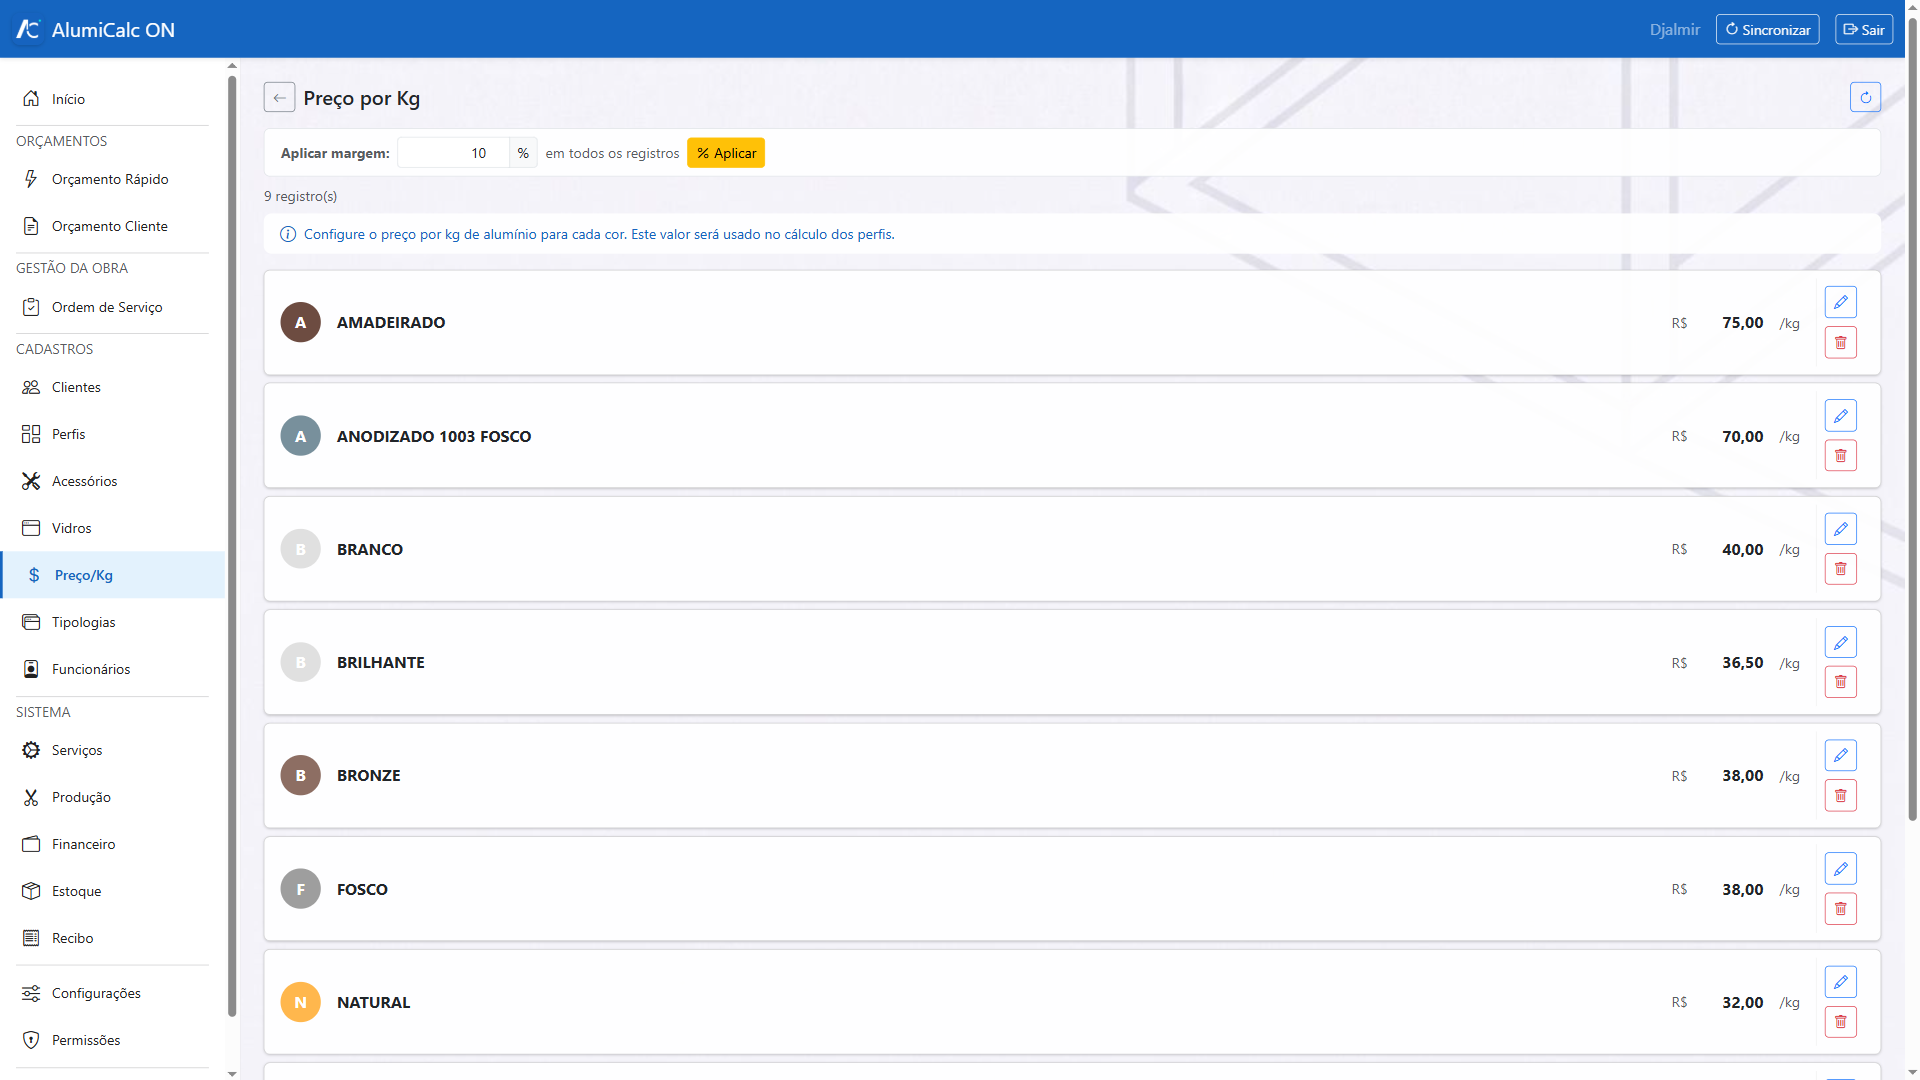
Task: Click the BRANCO avatar circle
Action: (300, 549)
